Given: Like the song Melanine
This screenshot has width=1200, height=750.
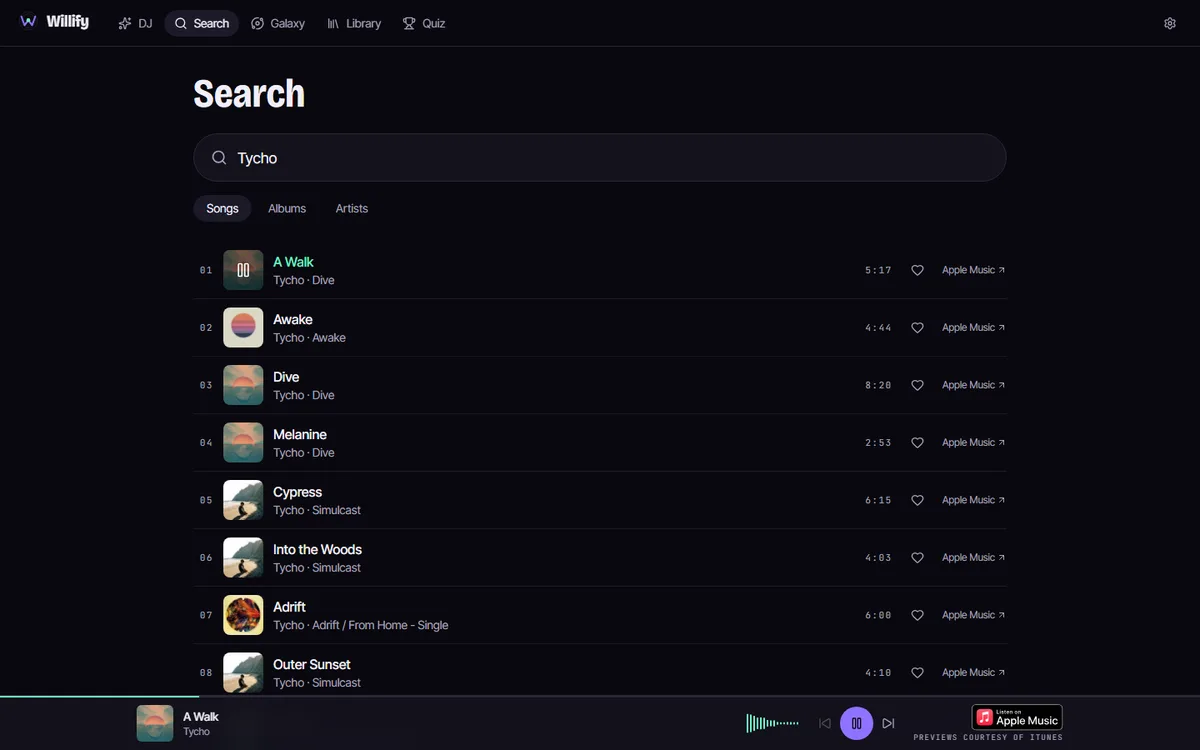Looking at the screenshot, I should pyautogui.click(x=917, y=443).
